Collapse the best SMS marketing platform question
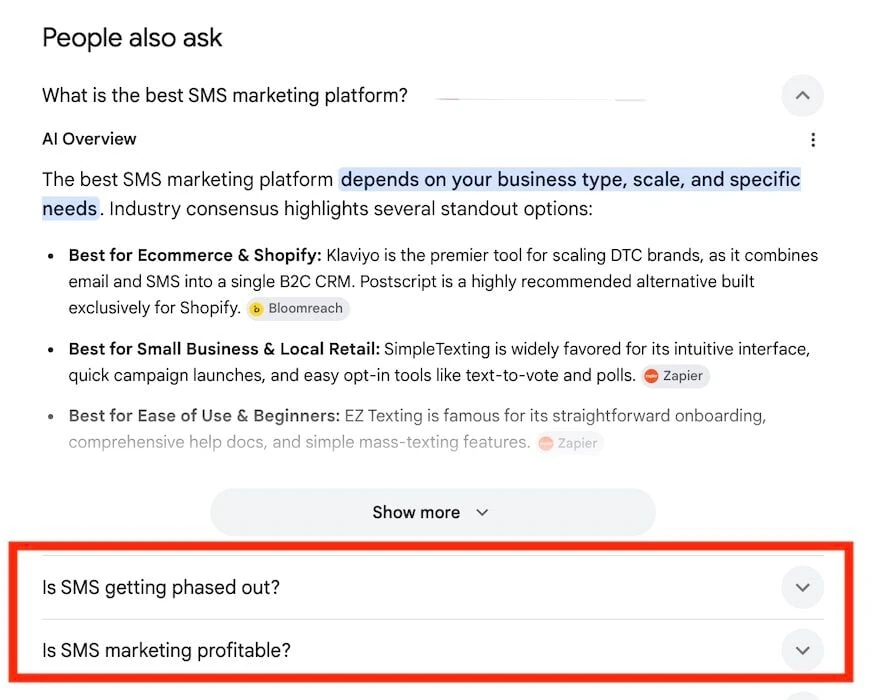 [802, 95]
